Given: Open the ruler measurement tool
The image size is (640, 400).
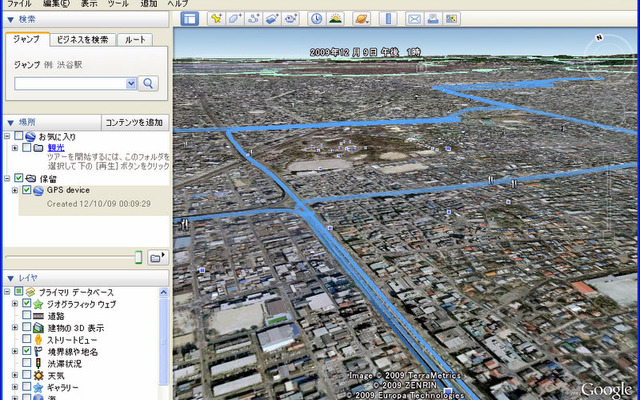Looking at the screenshot, I should coord(388,19).
